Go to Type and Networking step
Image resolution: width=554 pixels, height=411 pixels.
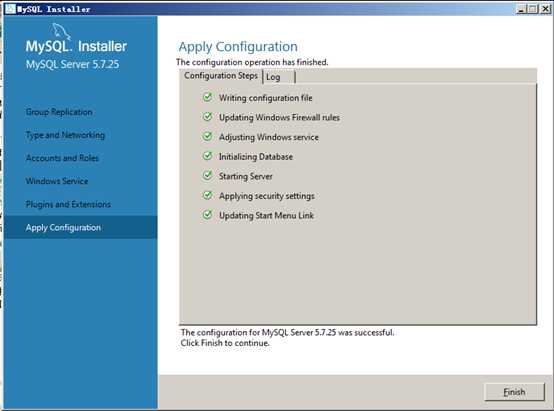pos(65,135)
